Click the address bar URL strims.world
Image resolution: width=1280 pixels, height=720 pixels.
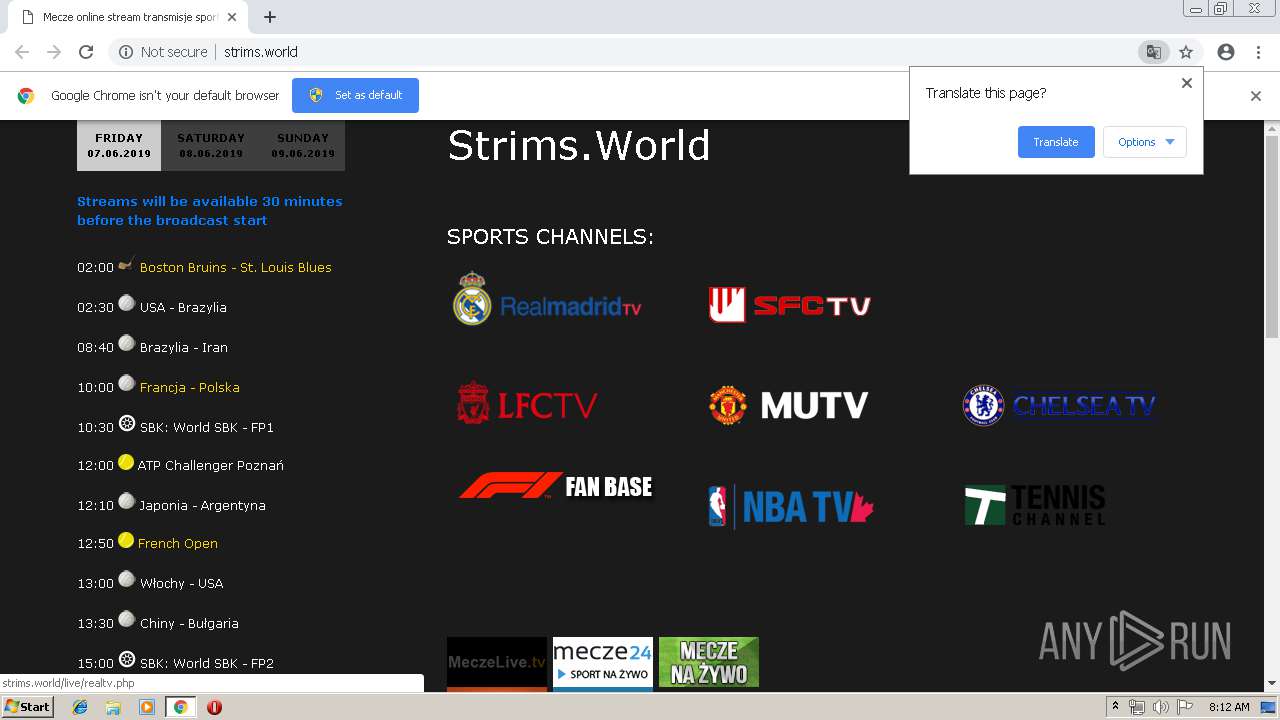(261, 52)
